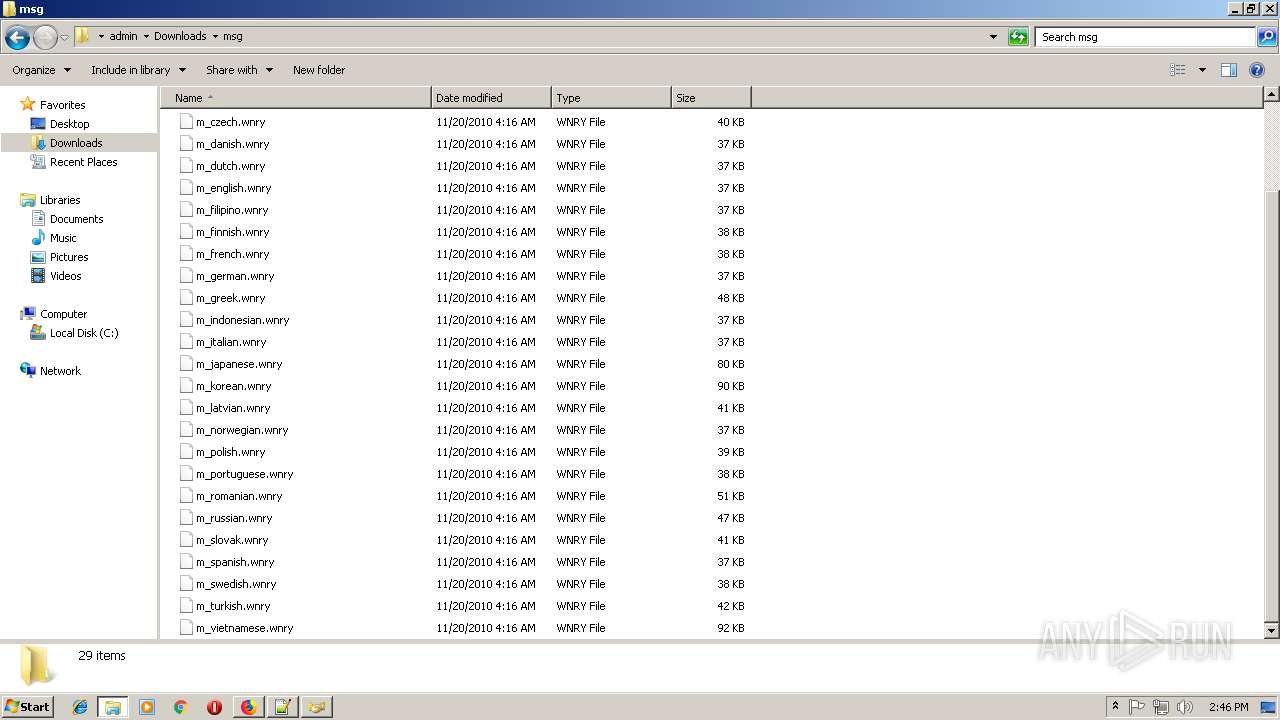This screenshot has height=720, width=1280.
Task: Click the New folder button
Action: (x=319, y=70)
